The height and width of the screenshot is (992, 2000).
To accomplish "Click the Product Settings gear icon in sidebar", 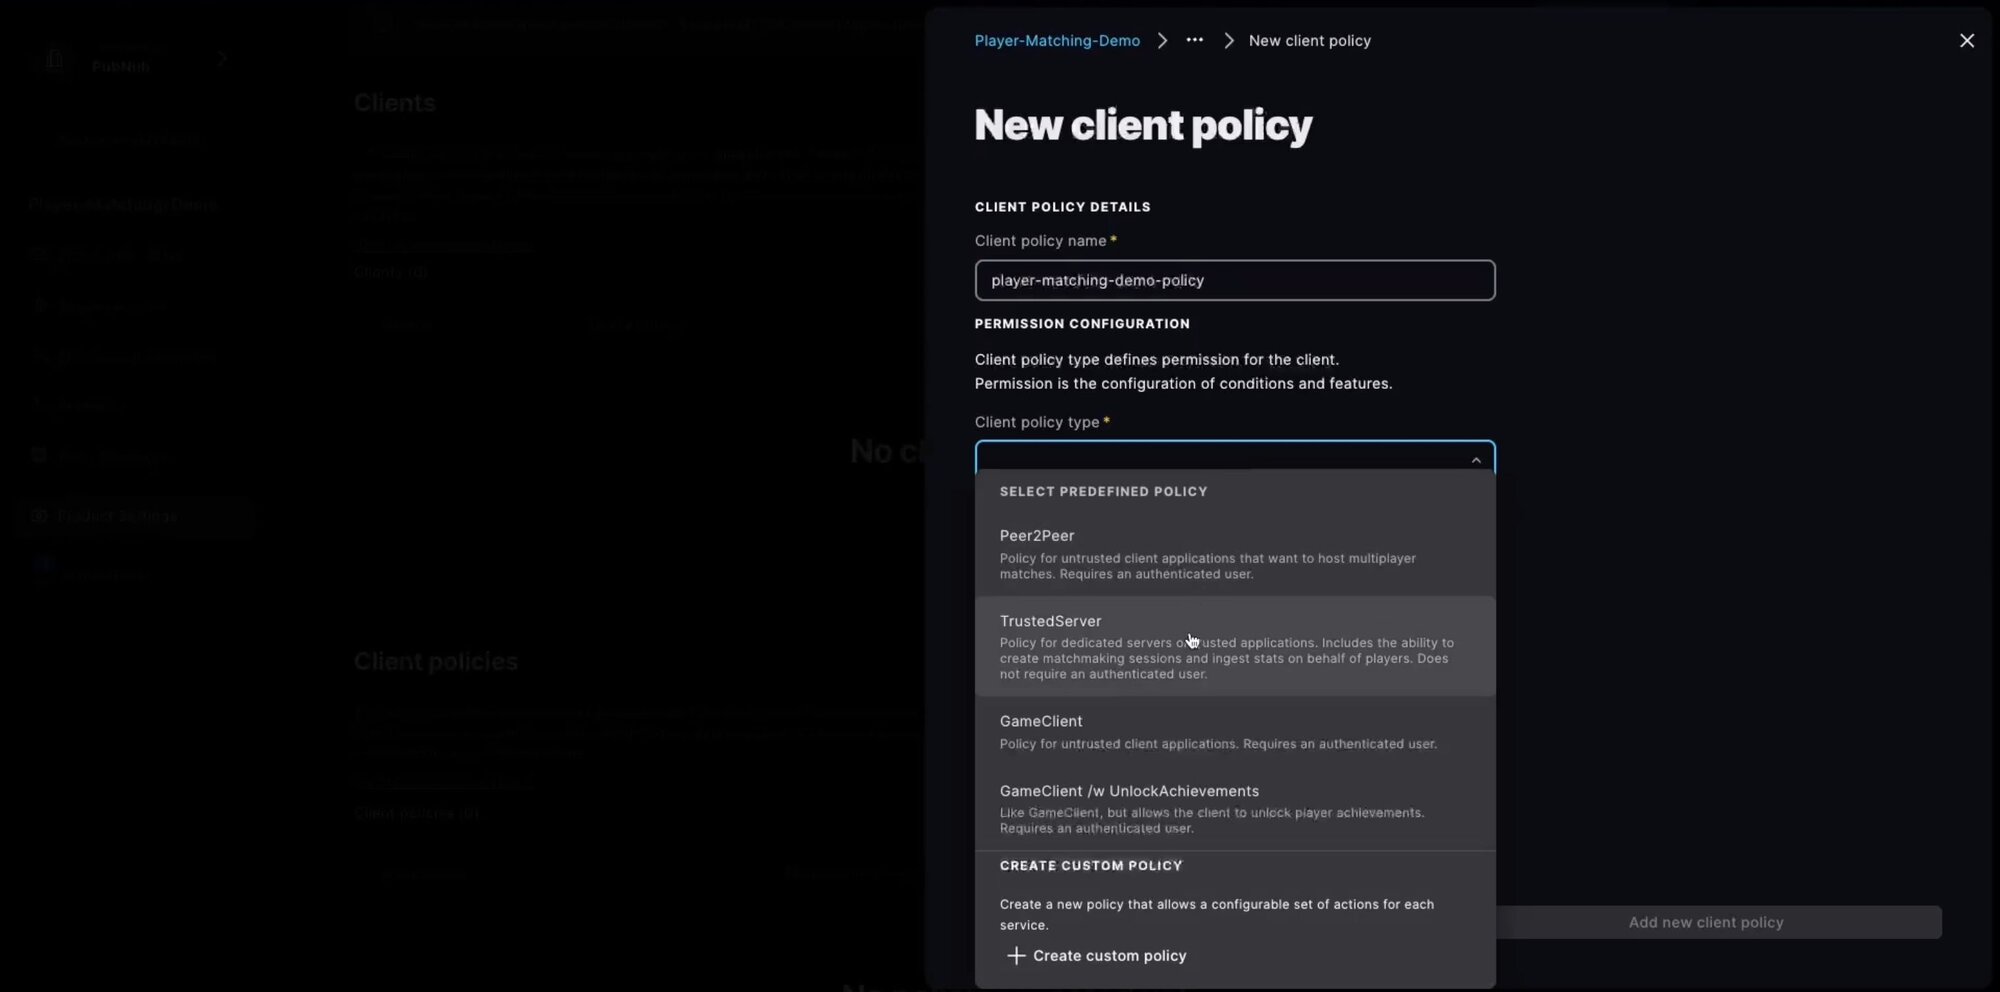I will pos(39,516).
